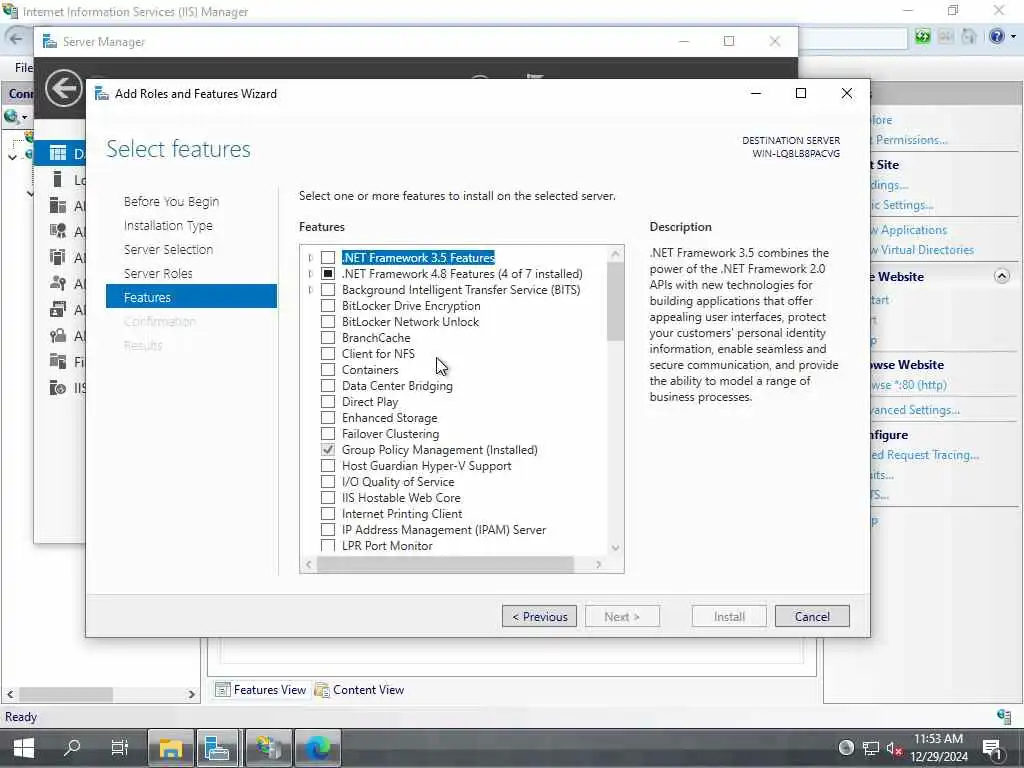Open the IIS role icon in Server Manager sidebar
This screenshot has width=1024, height=768.
tap(58, 388)
